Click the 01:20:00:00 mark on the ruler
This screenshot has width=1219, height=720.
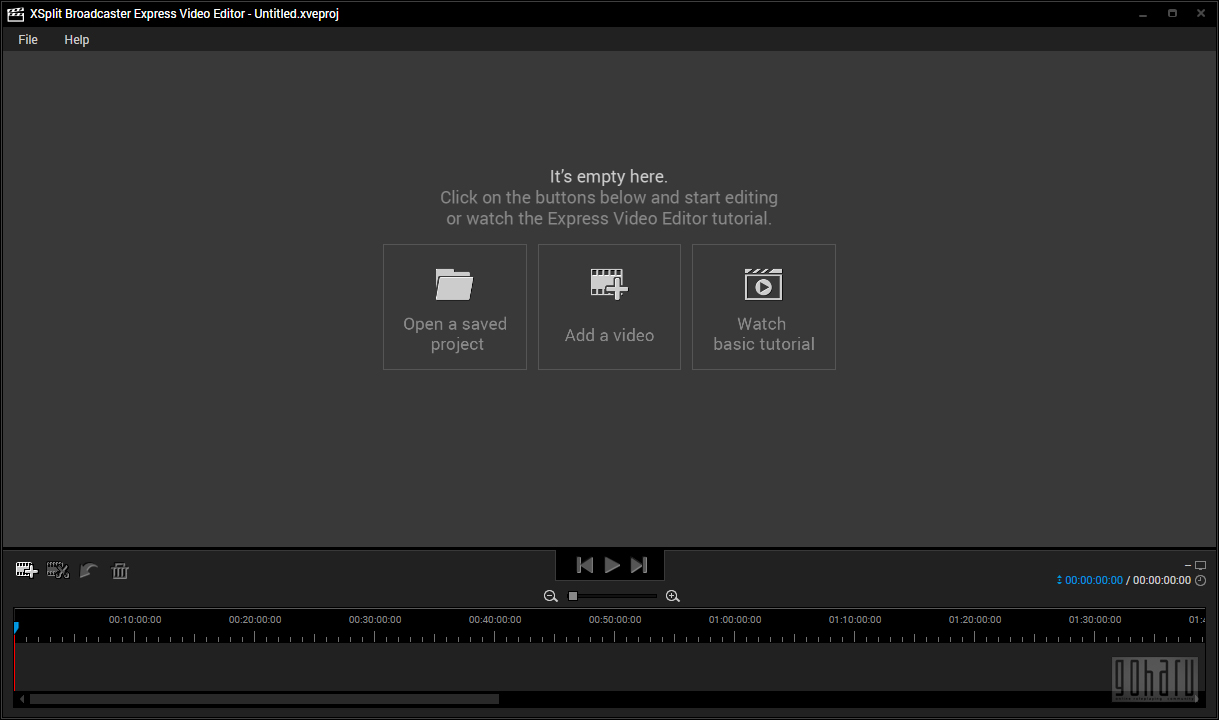coord(975,620)
